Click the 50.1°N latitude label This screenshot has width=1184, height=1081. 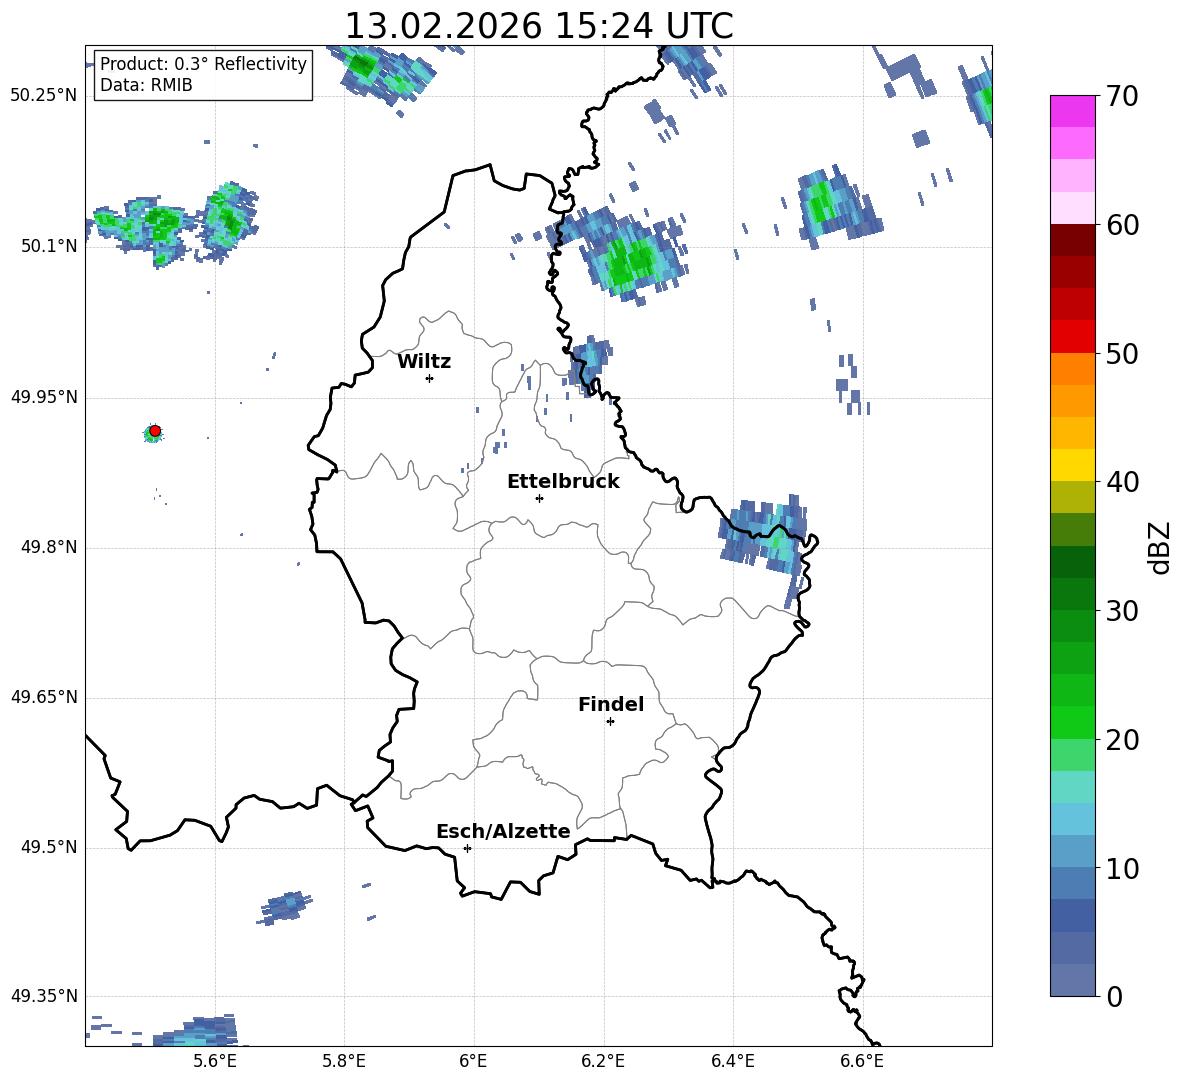tap(49, 246)
